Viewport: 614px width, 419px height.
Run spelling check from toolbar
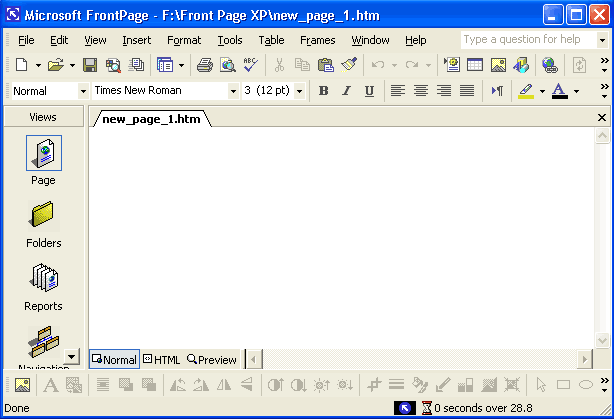(x=250, y=65)
